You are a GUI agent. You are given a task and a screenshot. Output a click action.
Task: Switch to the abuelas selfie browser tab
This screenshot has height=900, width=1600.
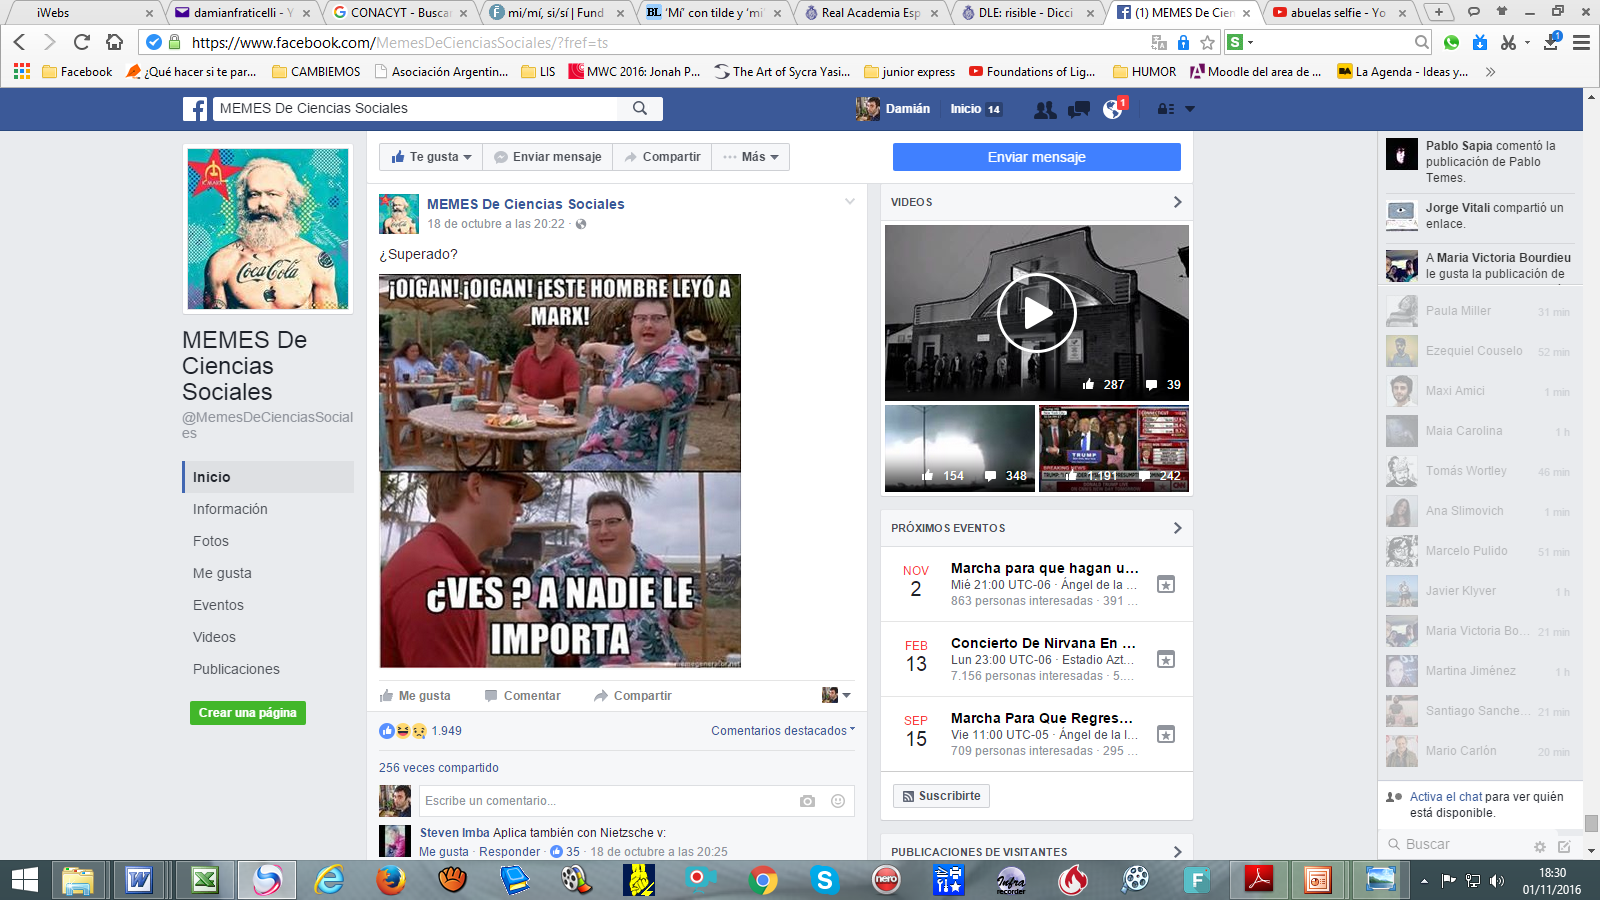(x=1337, y=13)
